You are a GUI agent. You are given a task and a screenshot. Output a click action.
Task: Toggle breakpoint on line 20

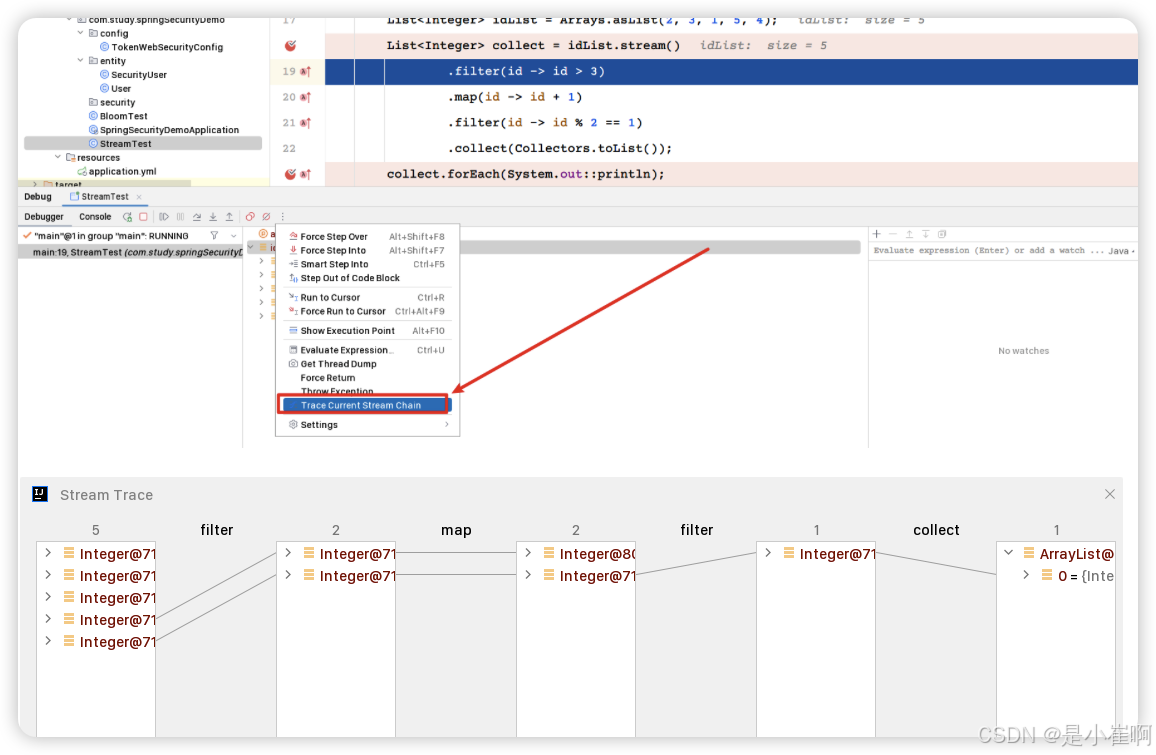pos(305,97)
